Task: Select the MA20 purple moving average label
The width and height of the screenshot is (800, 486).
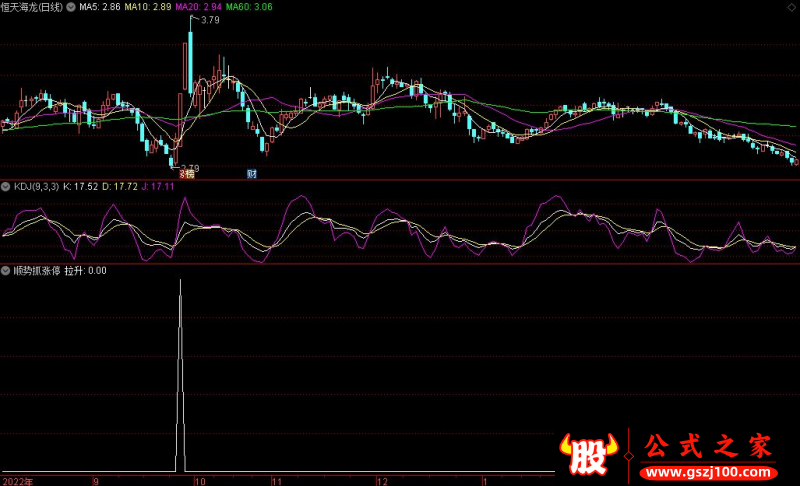Action: [x=198, y=7]
